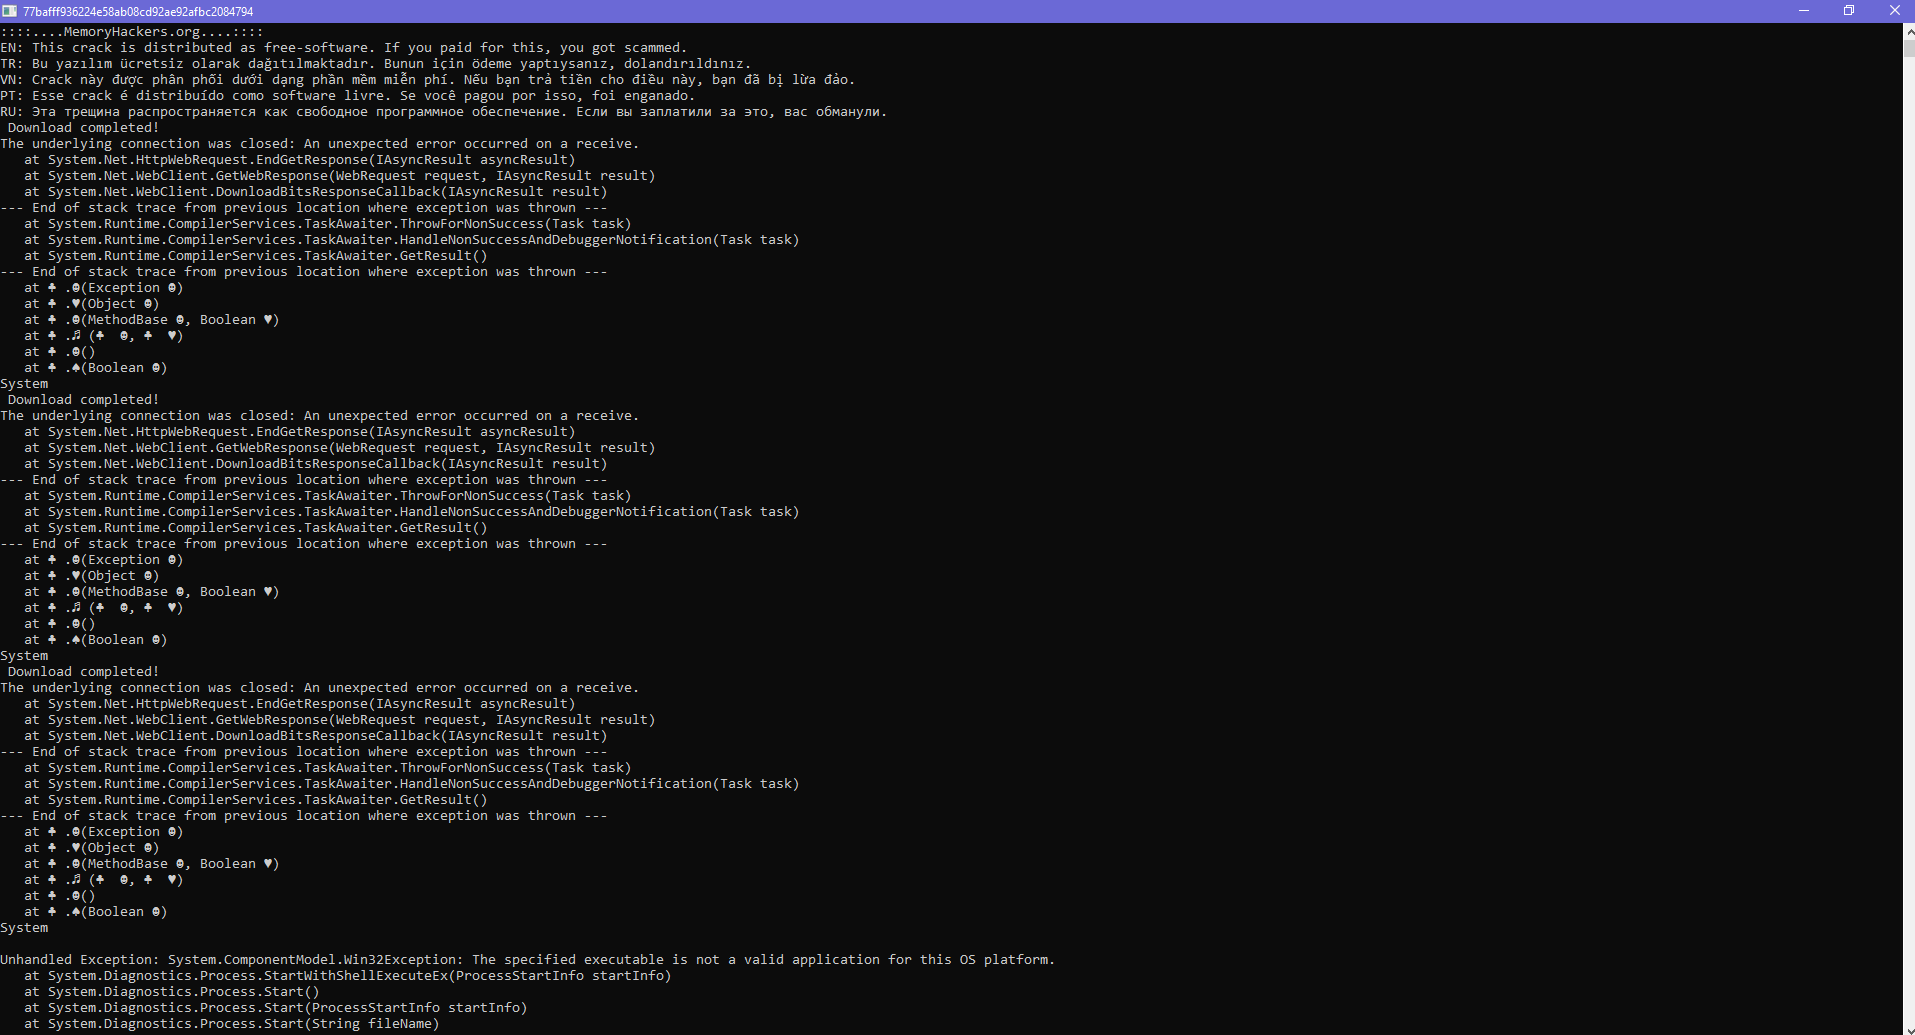This screenshot has width=1915, height=1035.
Task: Minimize the console window
Action: pos(1804,11)
